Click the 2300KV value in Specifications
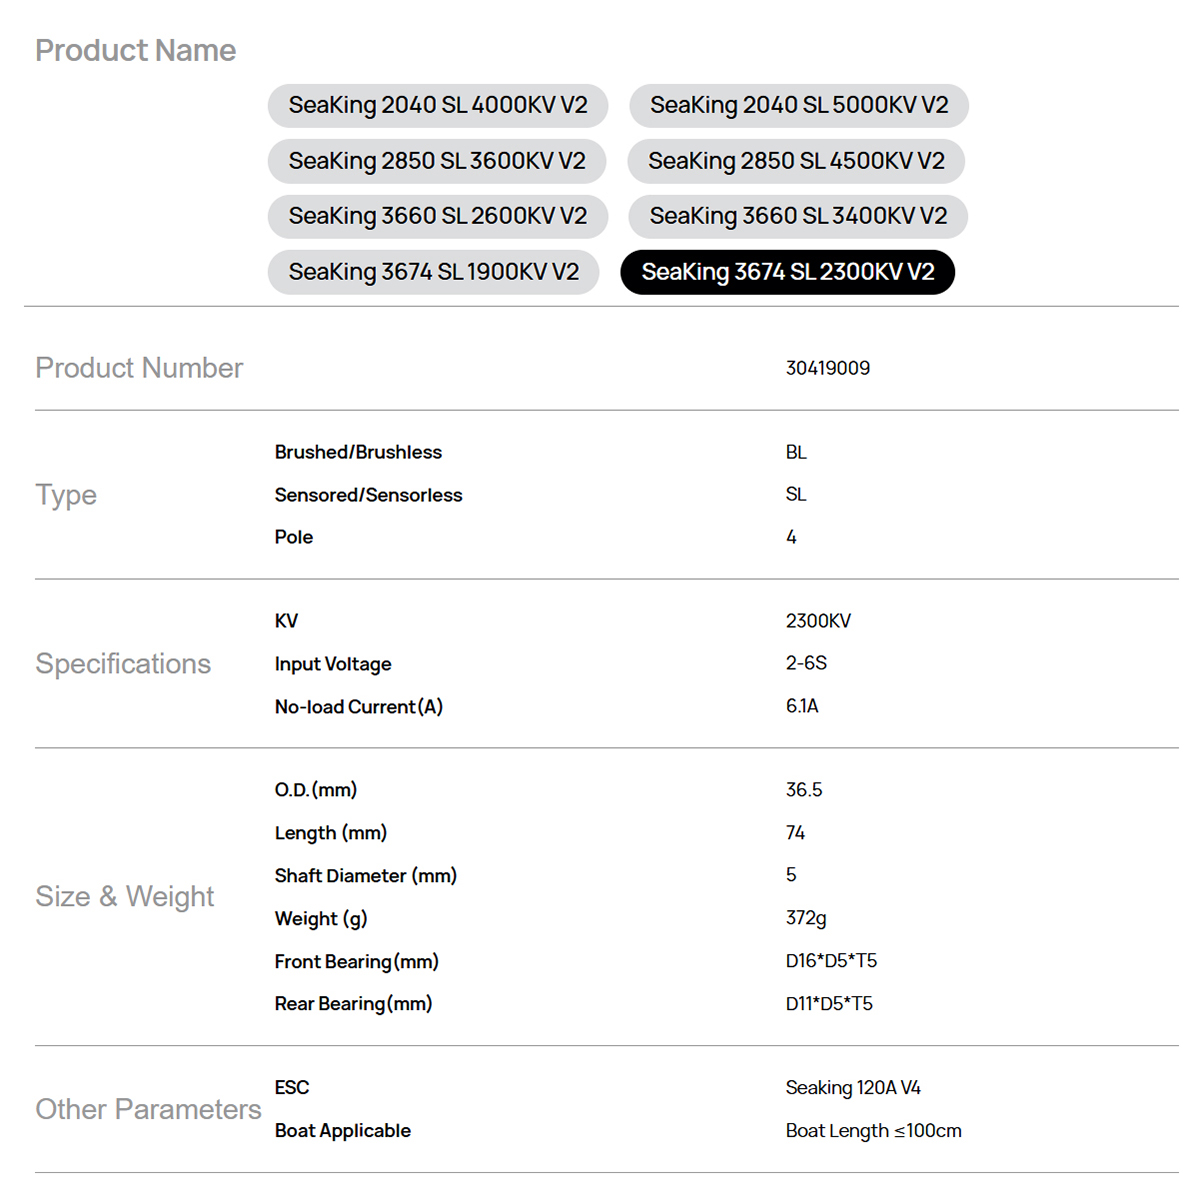 click(818, 621)
